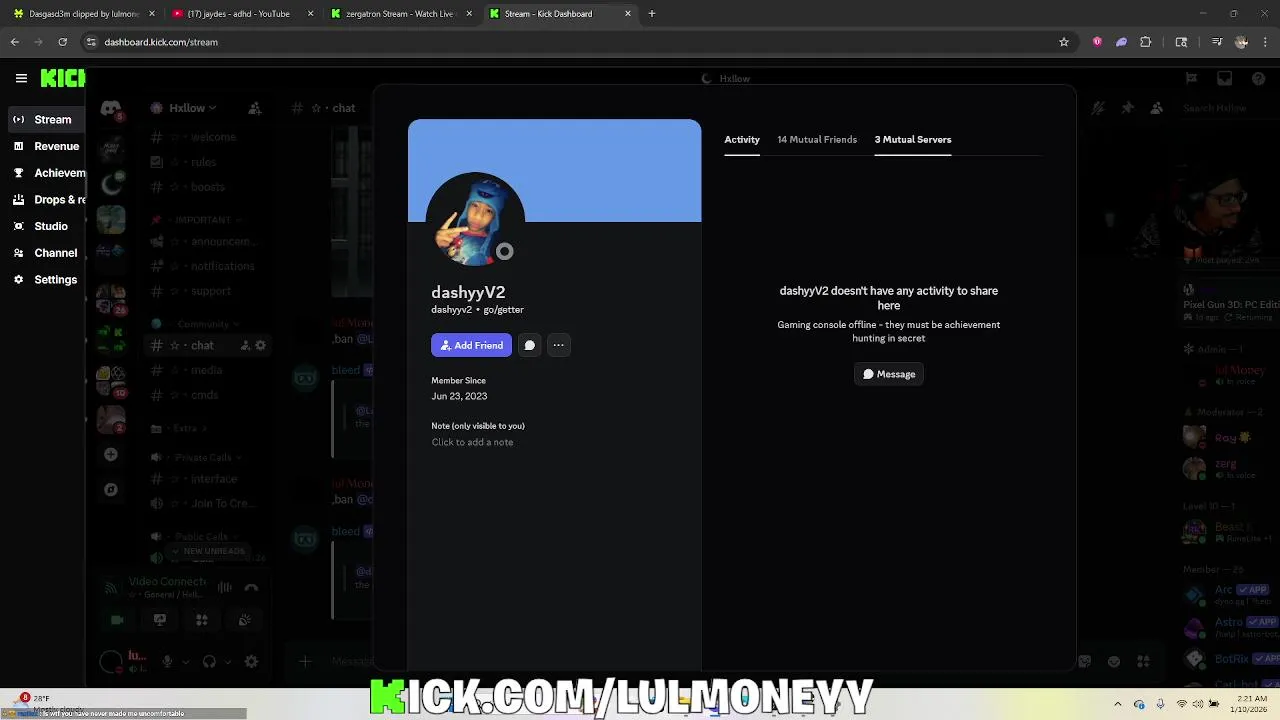Viewport: 1280px width, 720px height.
Task: Open the soundboard icon
Action: [x=245, y=620]
